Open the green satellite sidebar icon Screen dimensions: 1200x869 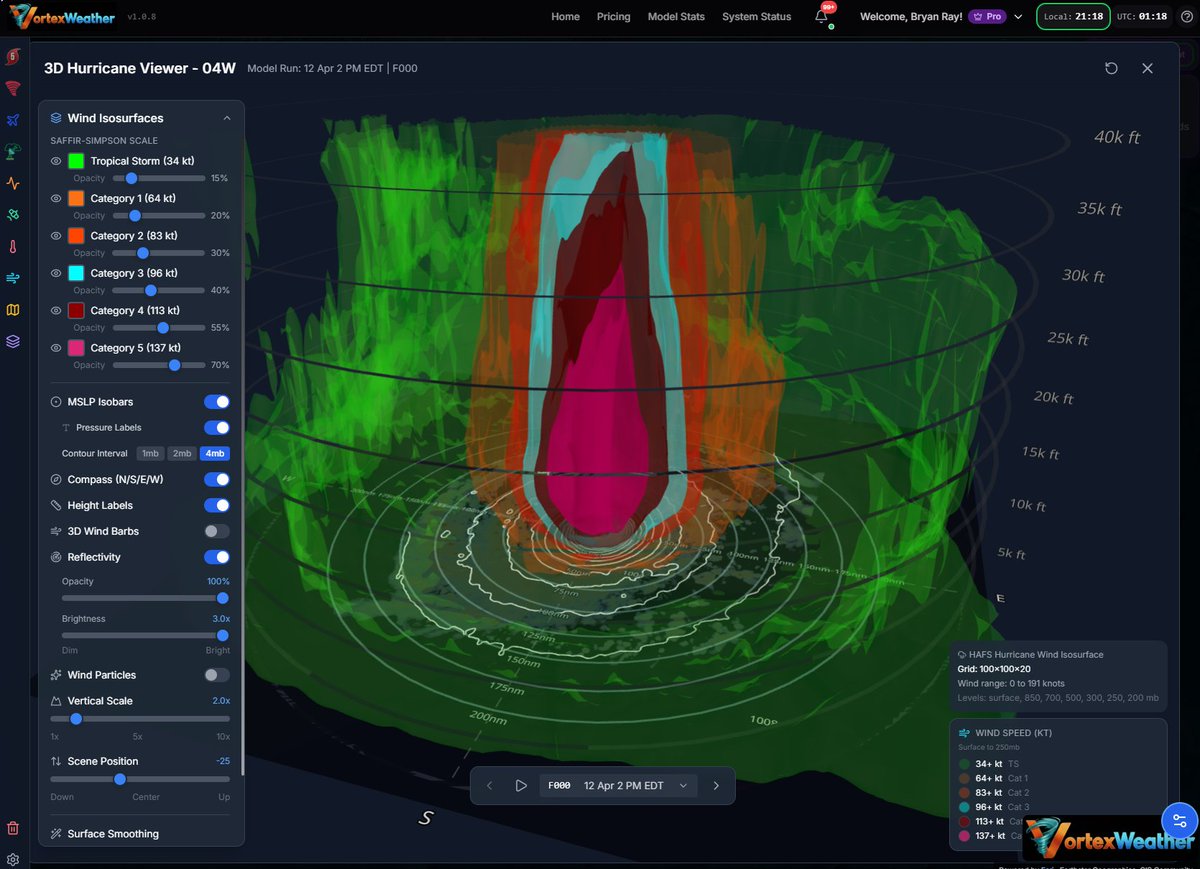(x=13, y=214)
